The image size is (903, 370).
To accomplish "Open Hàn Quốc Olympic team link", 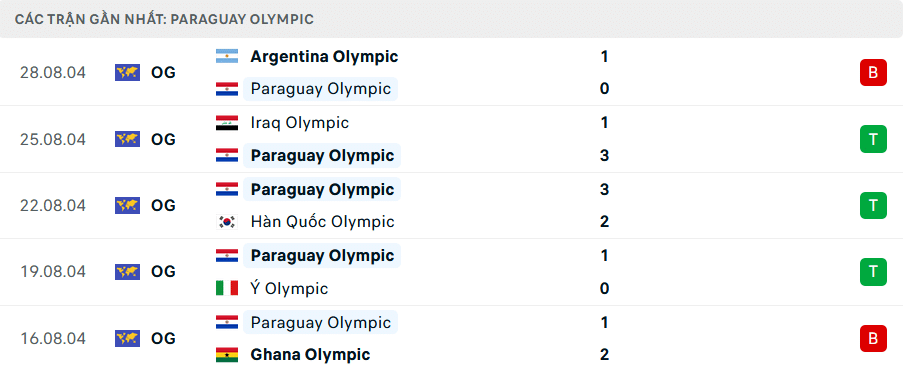I will tap(322, 222).
